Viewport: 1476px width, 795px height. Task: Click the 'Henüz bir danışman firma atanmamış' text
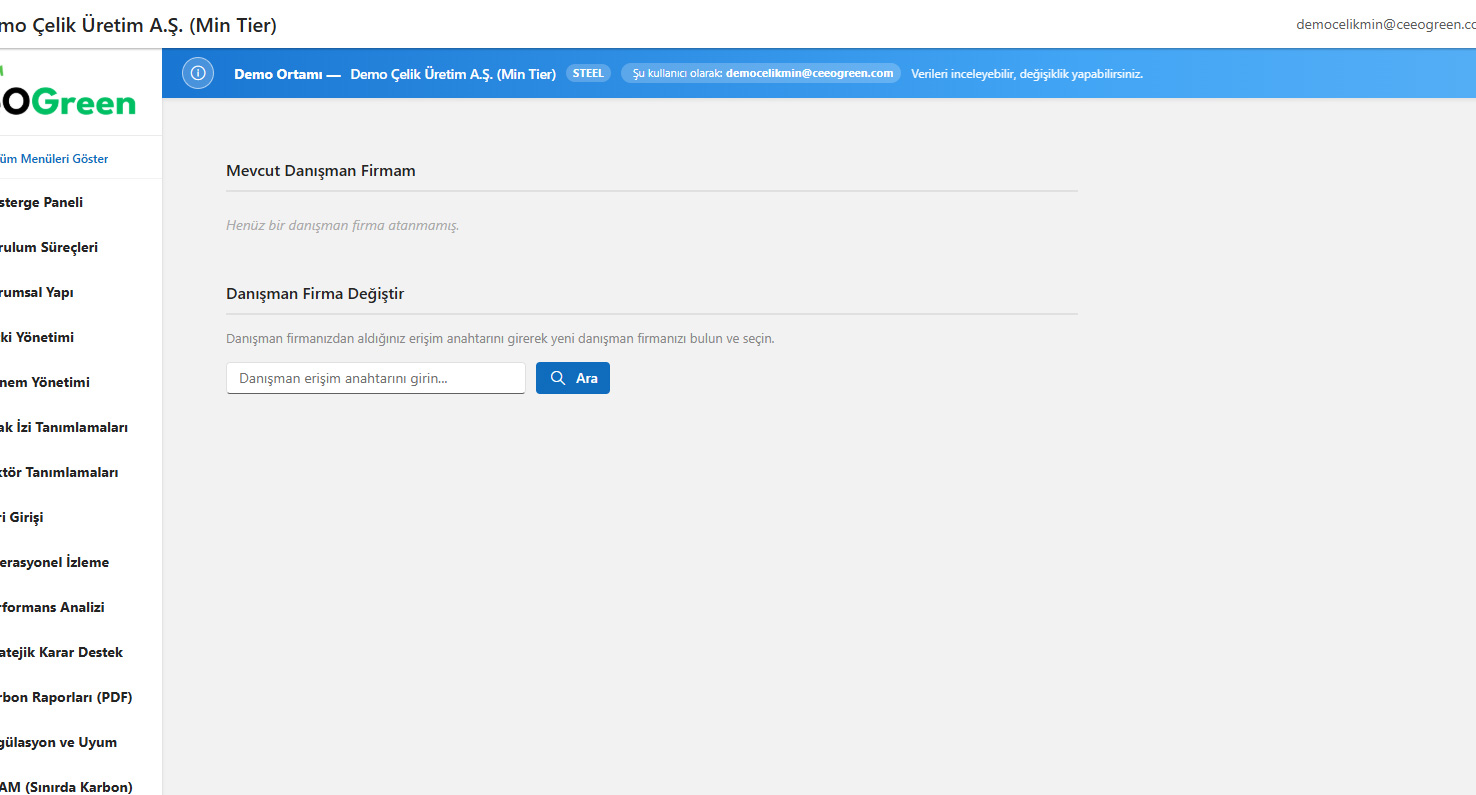(343, 225)
